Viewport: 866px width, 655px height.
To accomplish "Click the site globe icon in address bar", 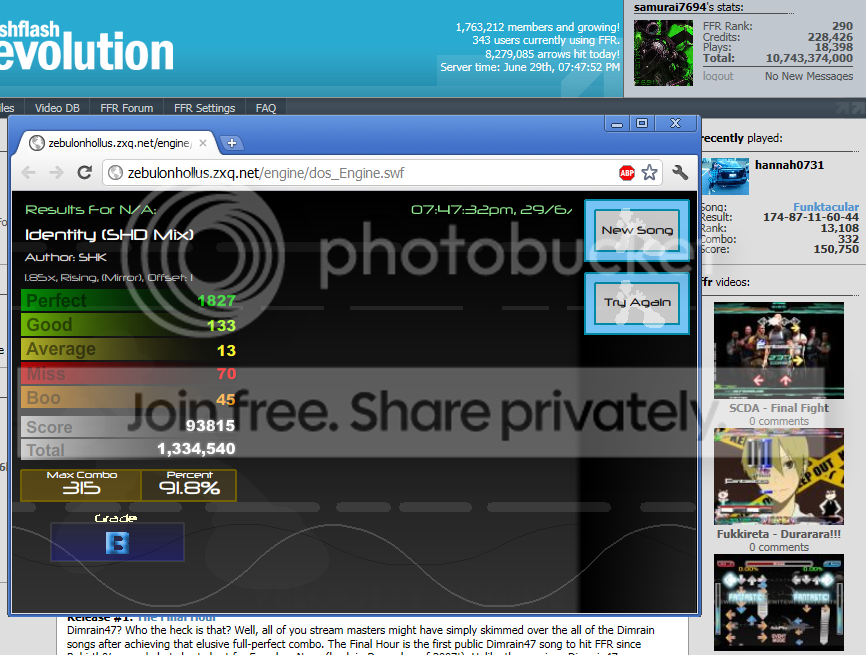I will click(x=115, y=173).
